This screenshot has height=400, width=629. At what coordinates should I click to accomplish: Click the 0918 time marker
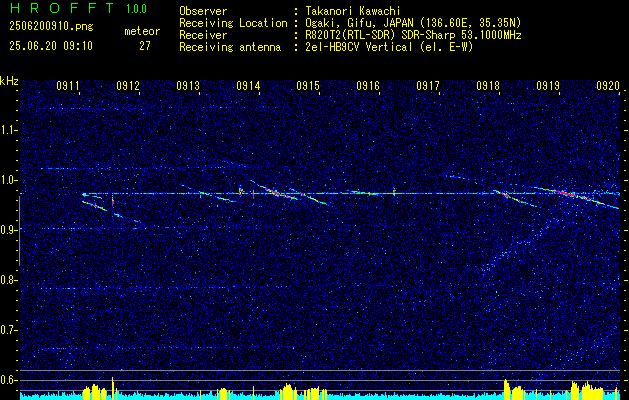click(488, 85)
